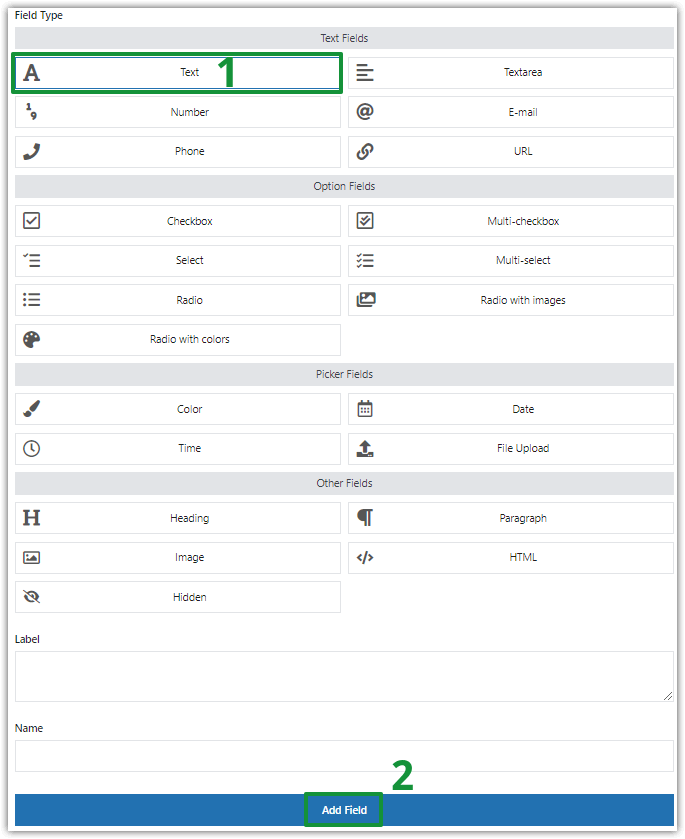Select the URL chain-link icon
The image size is (685, 839).
(365, 151)
